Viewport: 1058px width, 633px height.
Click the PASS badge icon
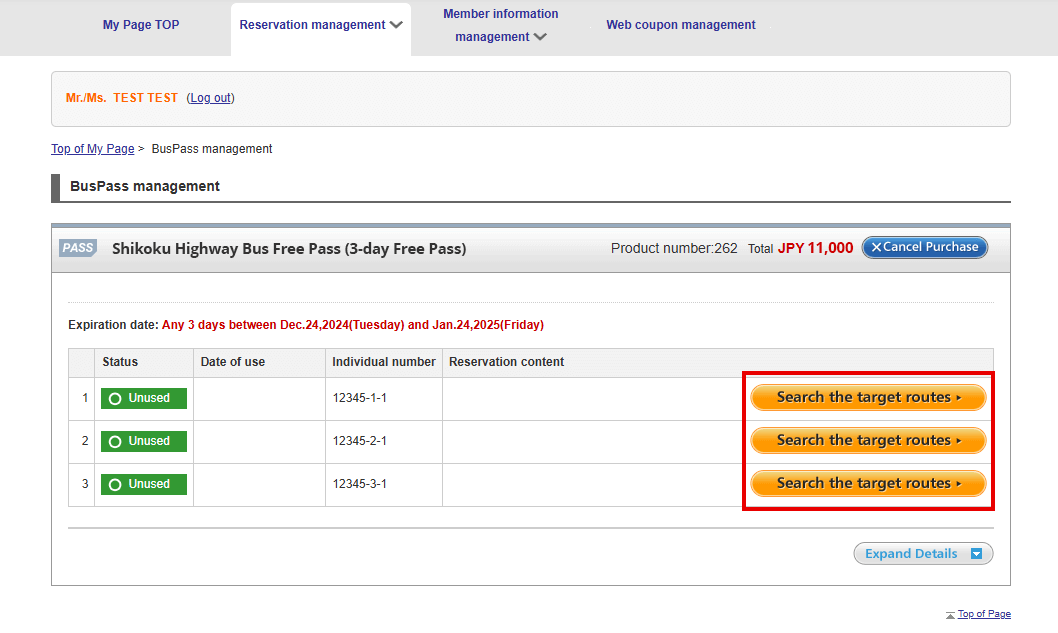78,248
